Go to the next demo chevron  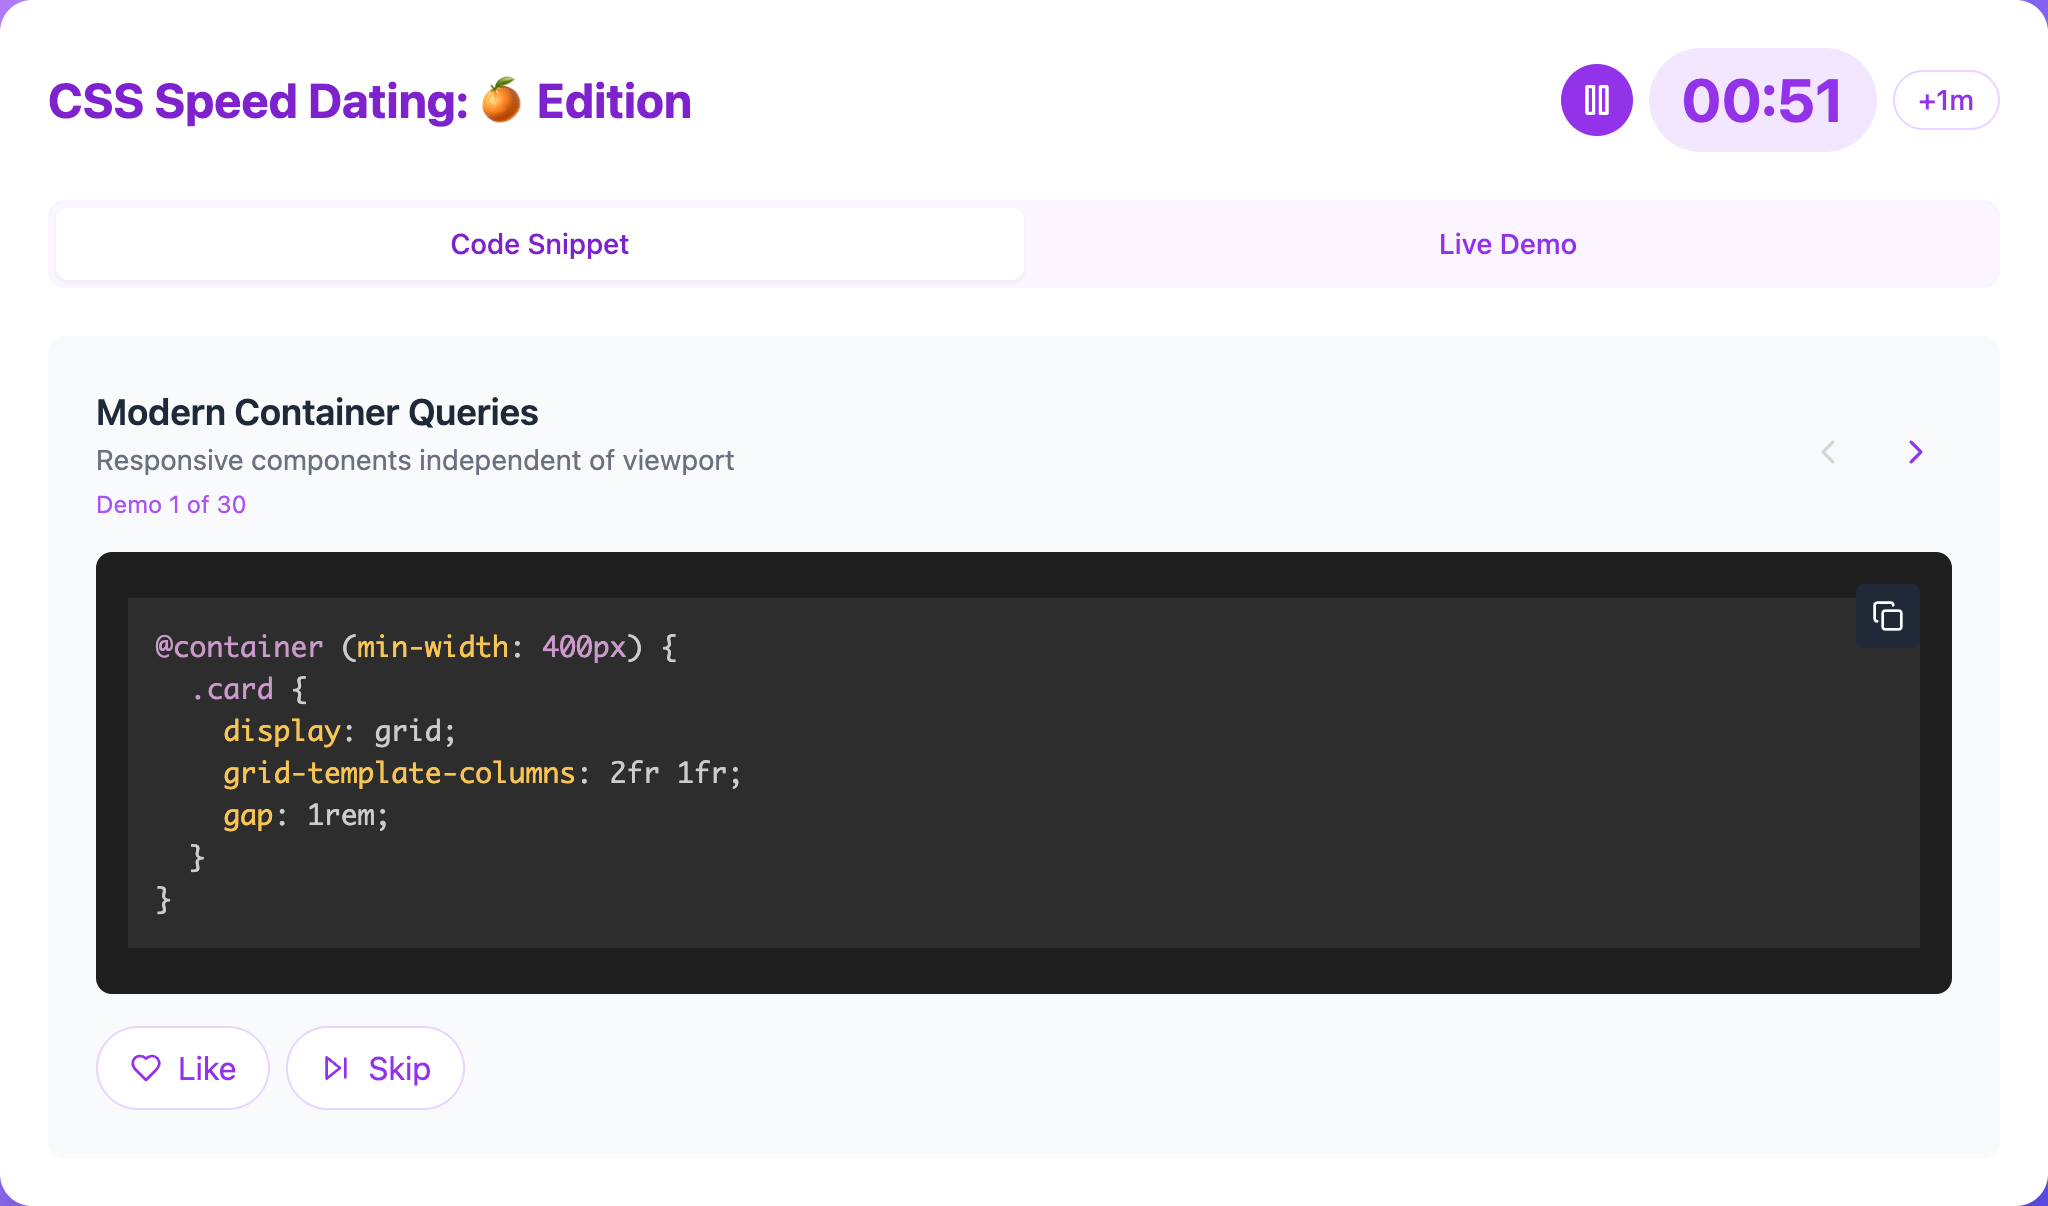(1915, 452)
